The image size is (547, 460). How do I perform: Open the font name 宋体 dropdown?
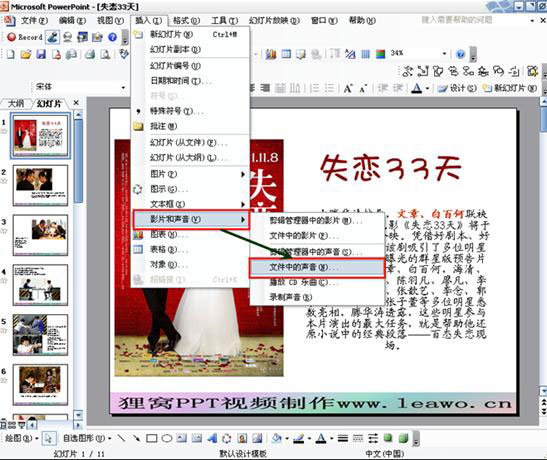(123, 87)
